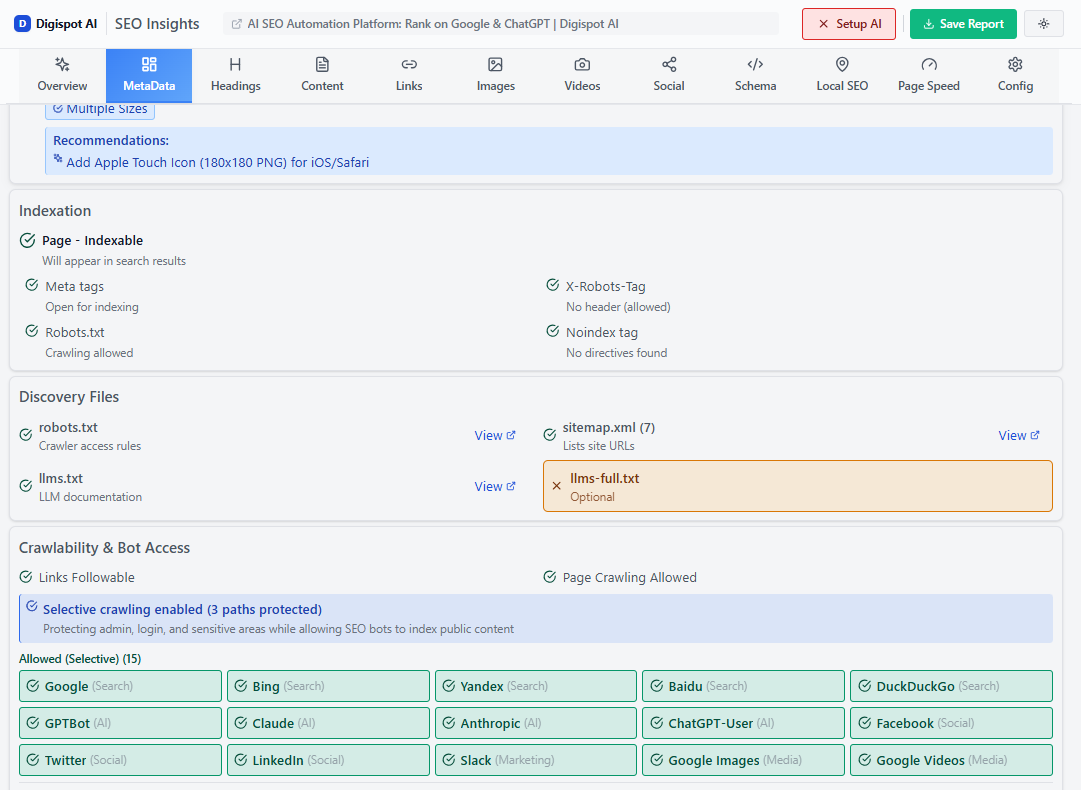The height and width of the screenshot is (790, 1081).
Task: Select the LinkedIn social bot chip
Action: click(328, 760)
